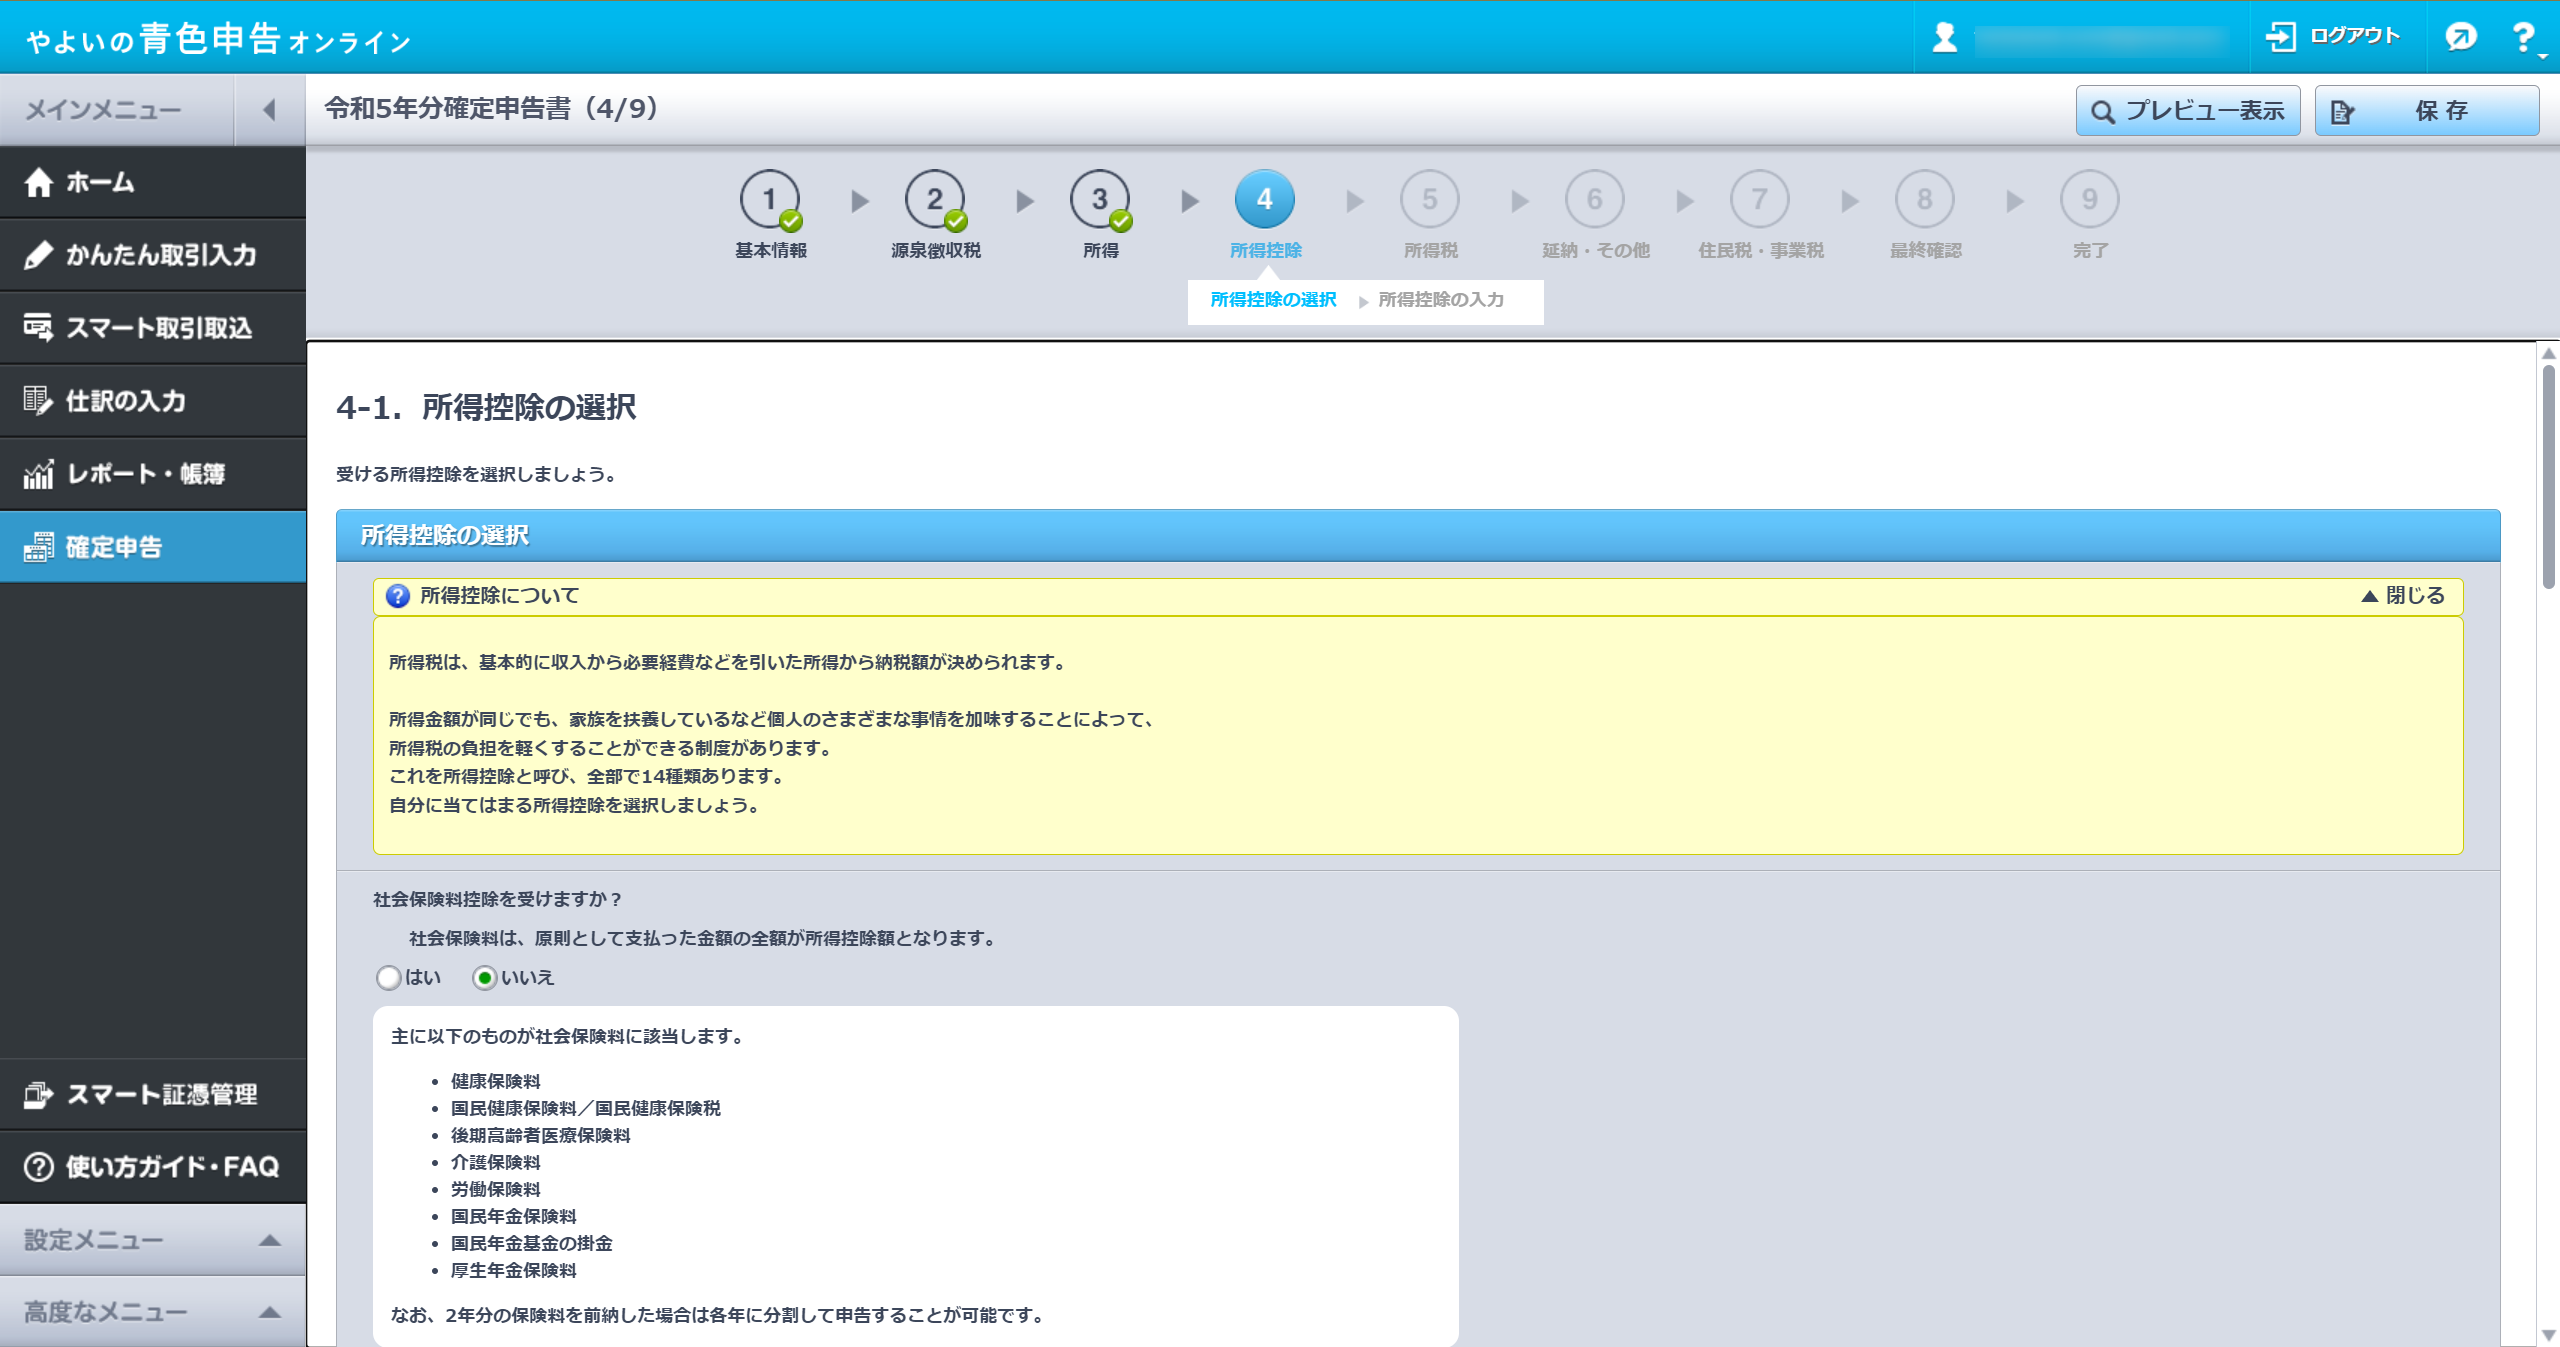Click the support chat icon in header
The height and width of the screenshot is (1347, 2560).
click(x=2461, y=37)
